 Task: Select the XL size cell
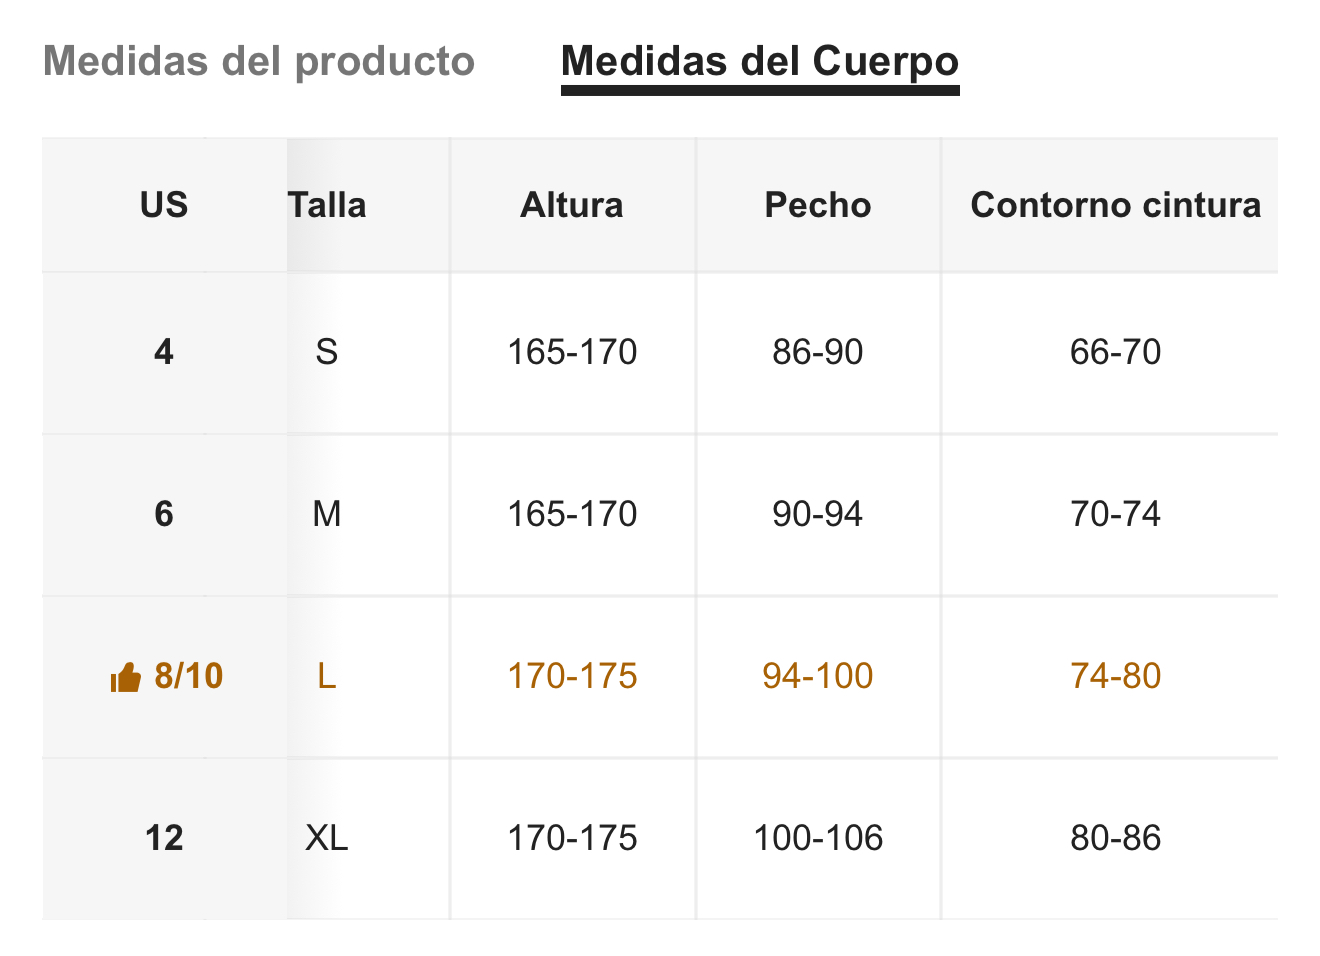327,838
